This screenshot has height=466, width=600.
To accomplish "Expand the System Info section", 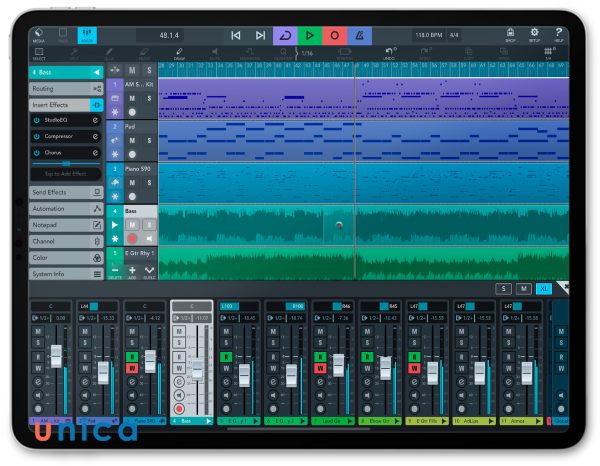I will [x=66, y=274].
